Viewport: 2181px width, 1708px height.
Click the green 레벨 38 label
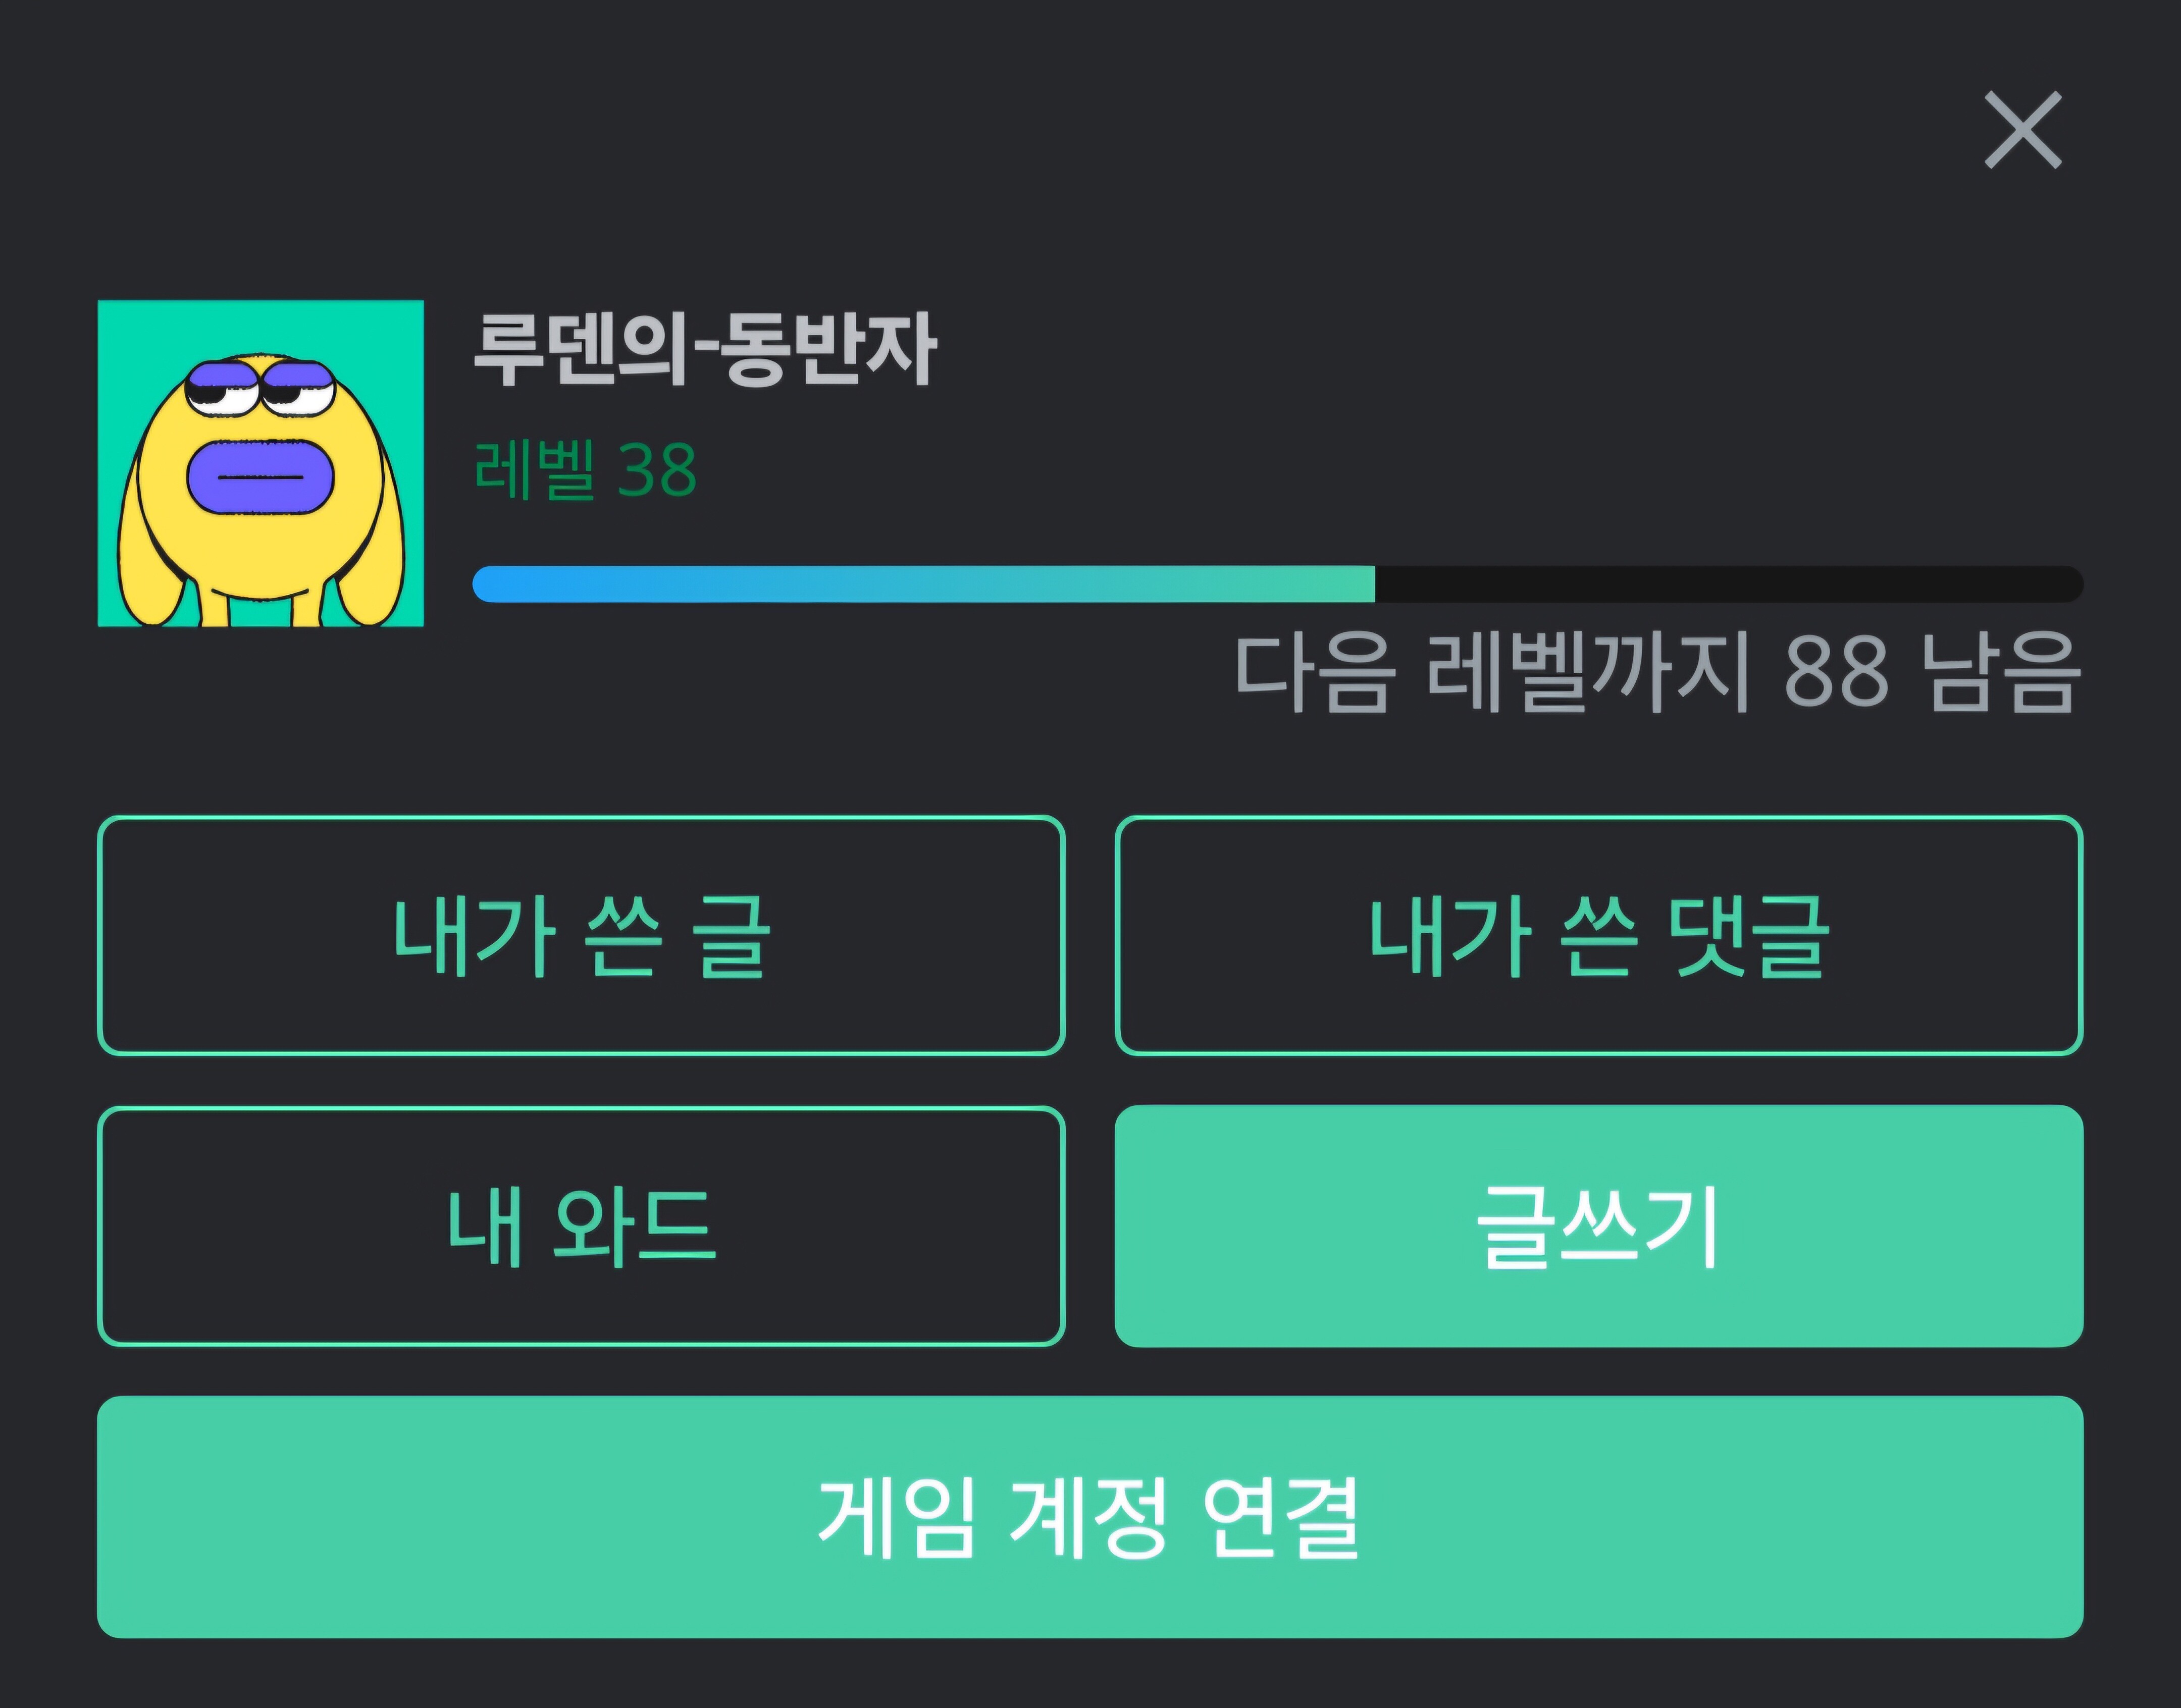585,470
